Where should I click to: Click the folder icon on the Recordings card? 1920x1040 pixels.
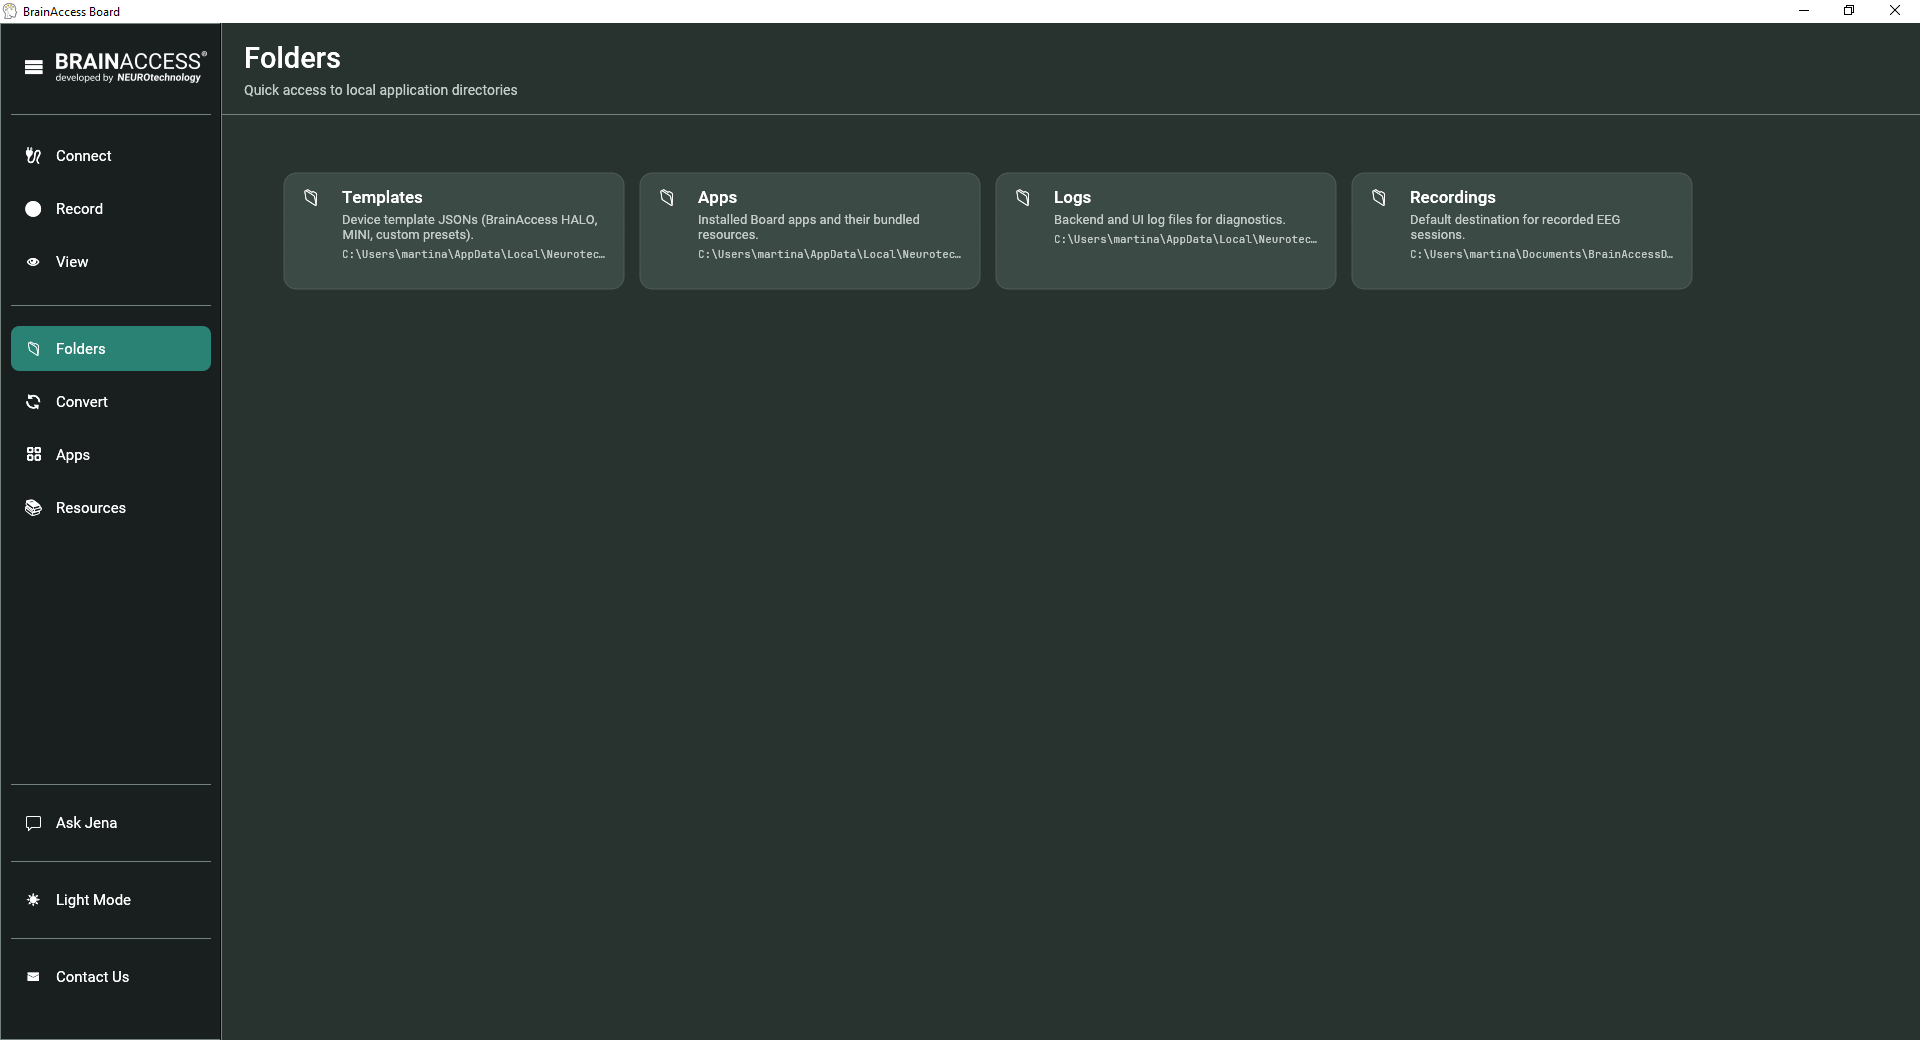tap(1379, 198)
